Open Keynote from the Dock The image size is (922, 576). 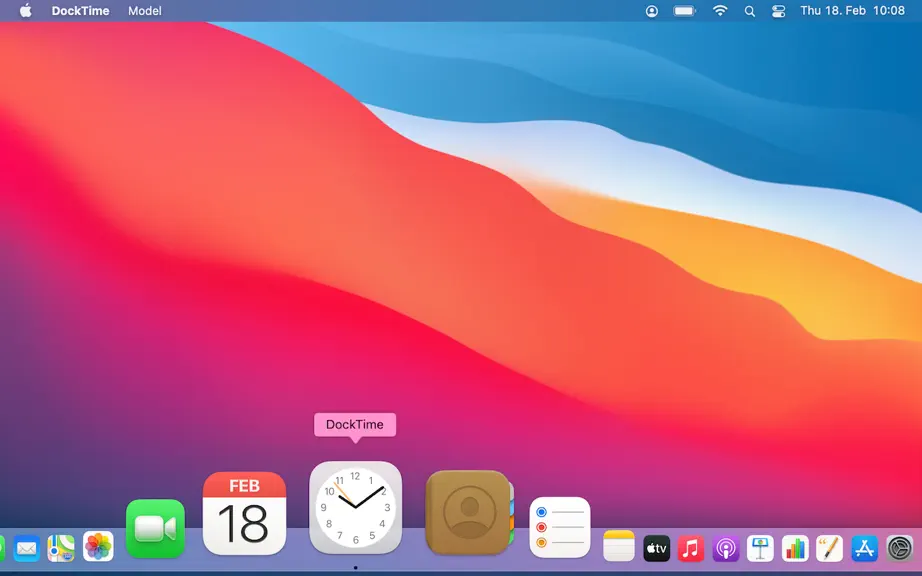760,548
